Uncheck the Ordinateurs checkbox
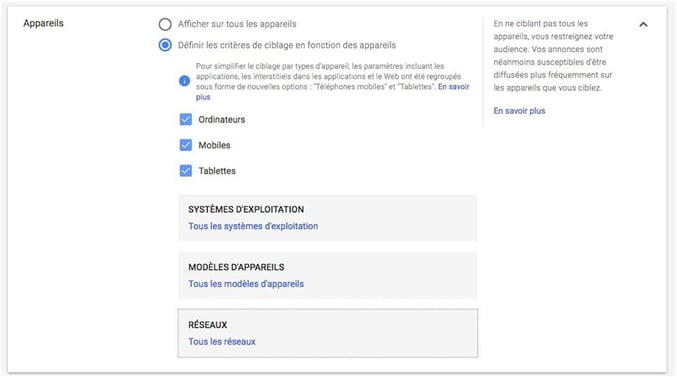This screenshot has width=677, height=377. coord(186,119)
